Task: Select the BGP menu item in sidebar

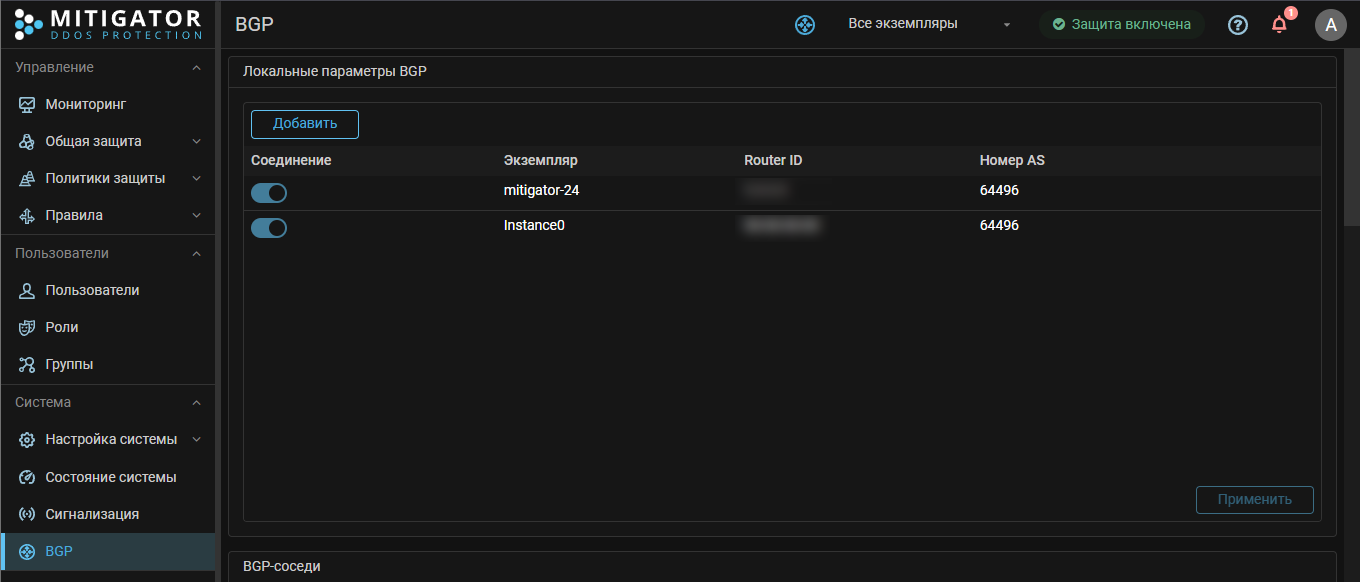Action: pyautogui.click(x=59, y=551)
